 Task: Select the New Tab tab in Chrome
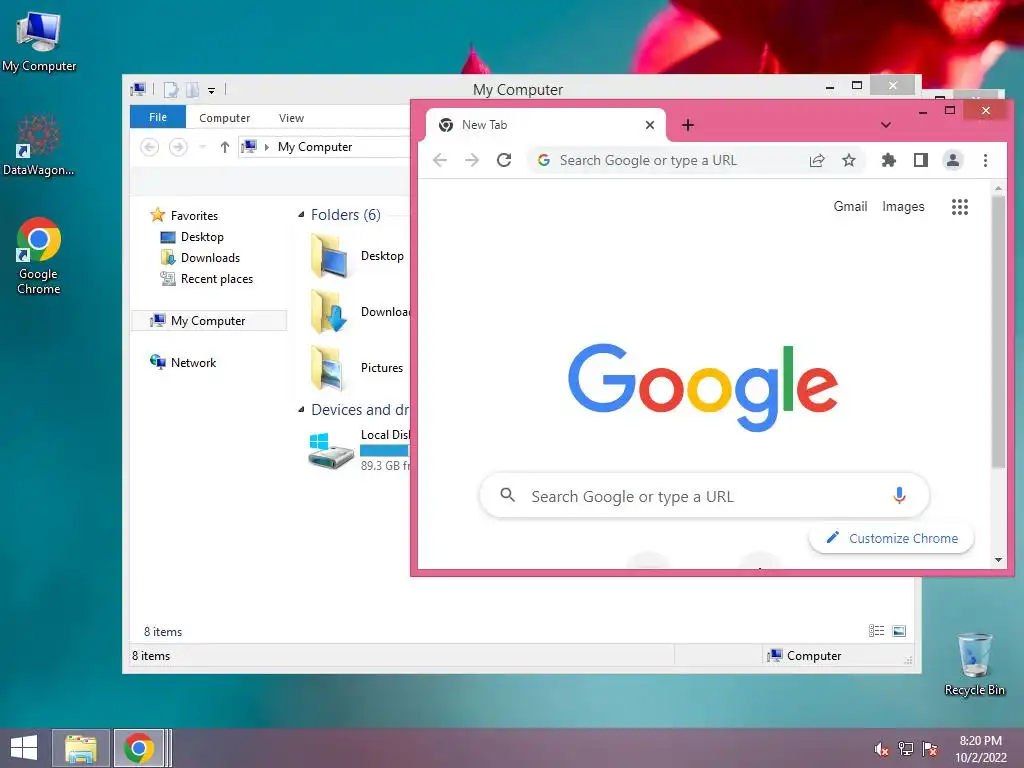coord(545,125)
